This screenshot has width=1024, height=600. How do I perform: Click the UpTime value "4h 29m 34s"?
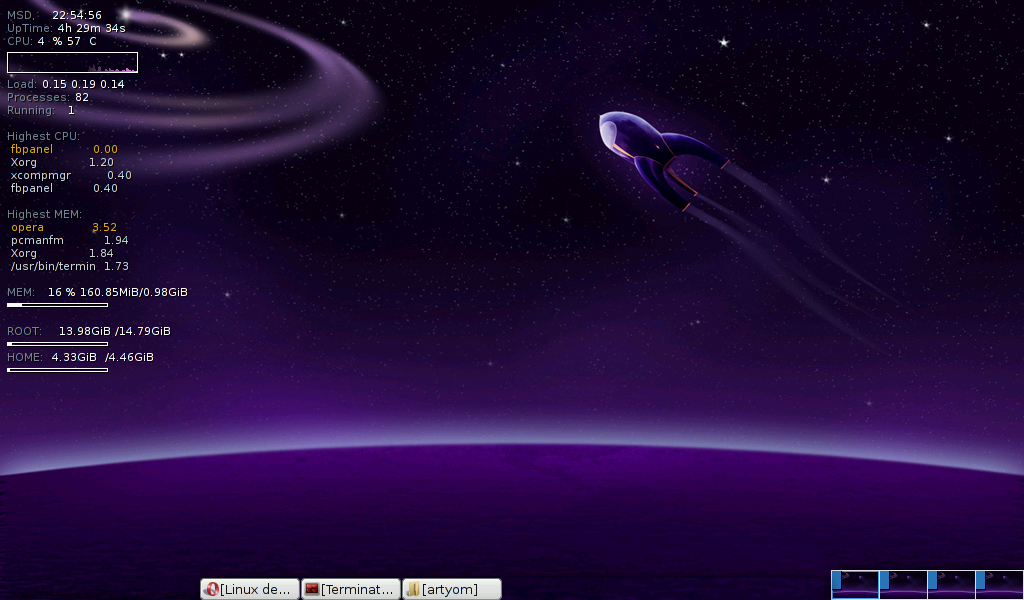(x=91, y=28)
